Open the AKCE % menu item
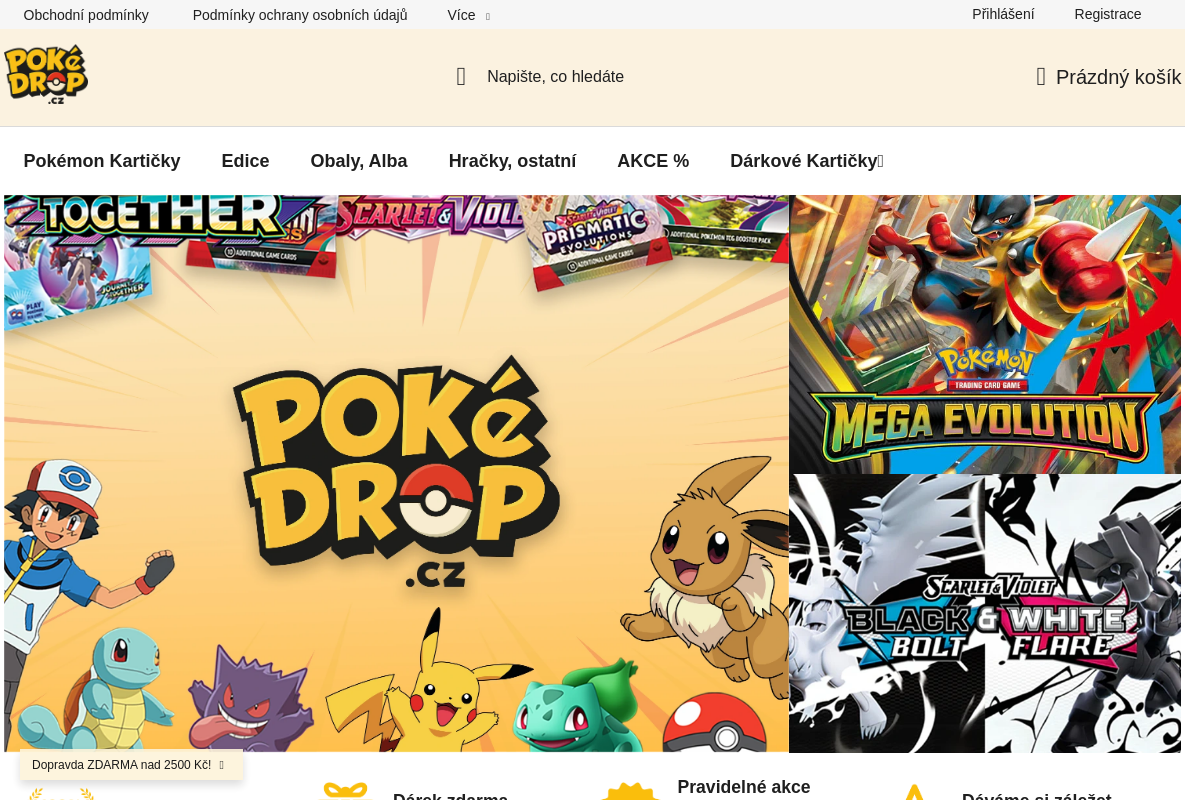Viewport: 1200px width, 800px height. 653,161
